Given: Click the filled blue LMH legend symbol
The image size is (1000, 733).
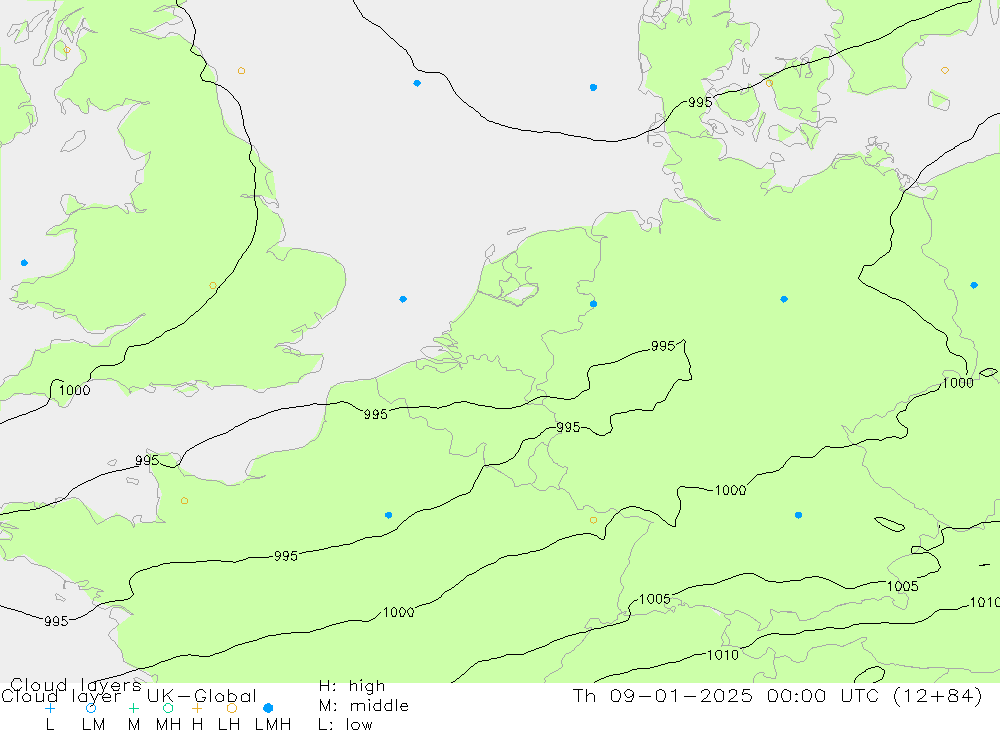Looking at the screenshot, I should (268, 708).
